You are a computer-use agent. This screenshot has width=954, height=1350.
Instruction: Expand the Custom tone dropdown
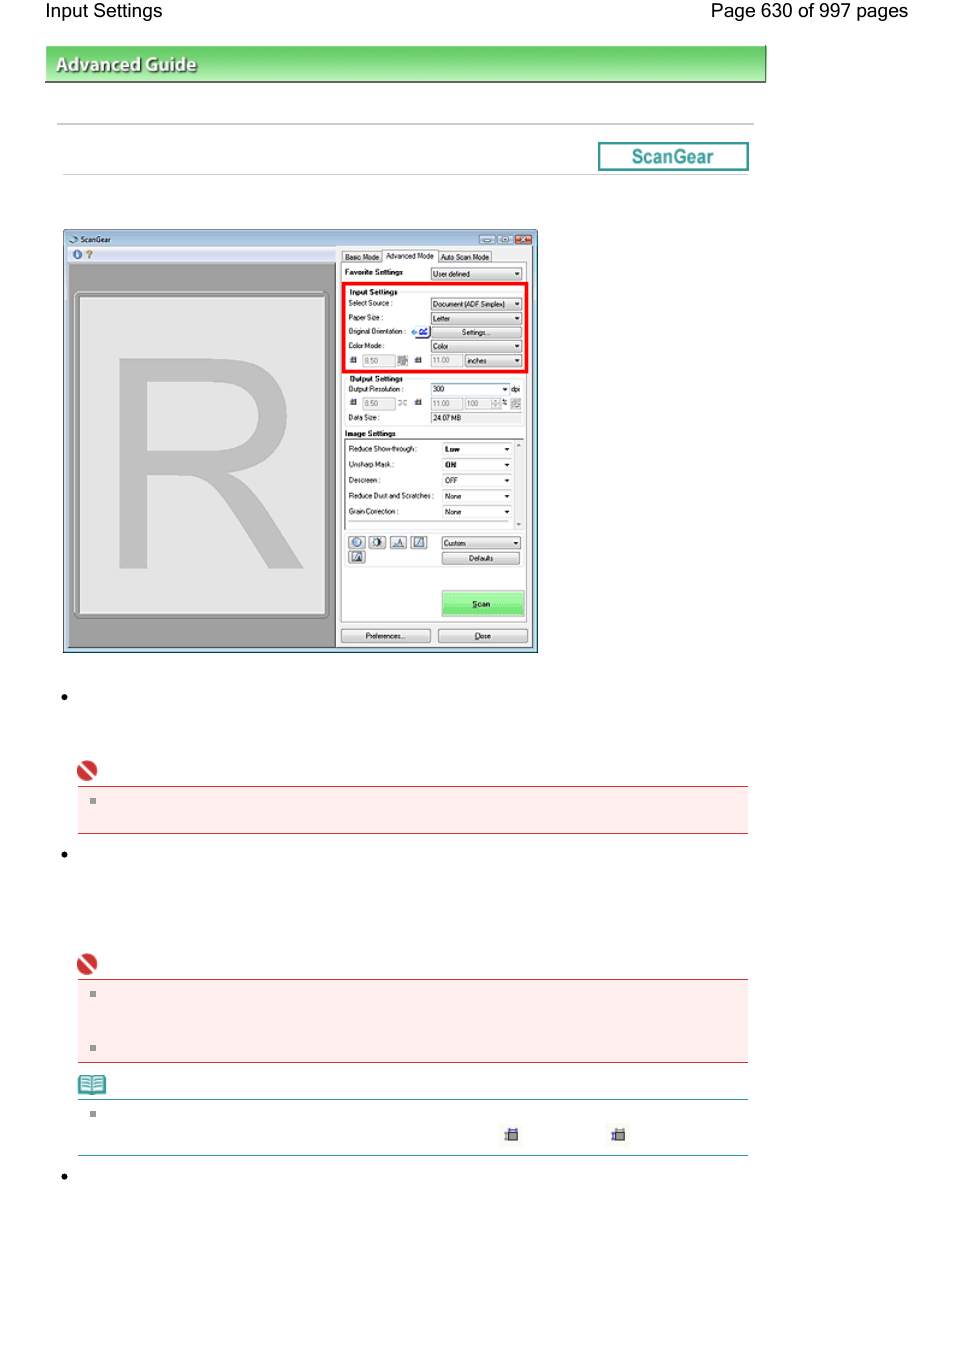coord(481,543)
